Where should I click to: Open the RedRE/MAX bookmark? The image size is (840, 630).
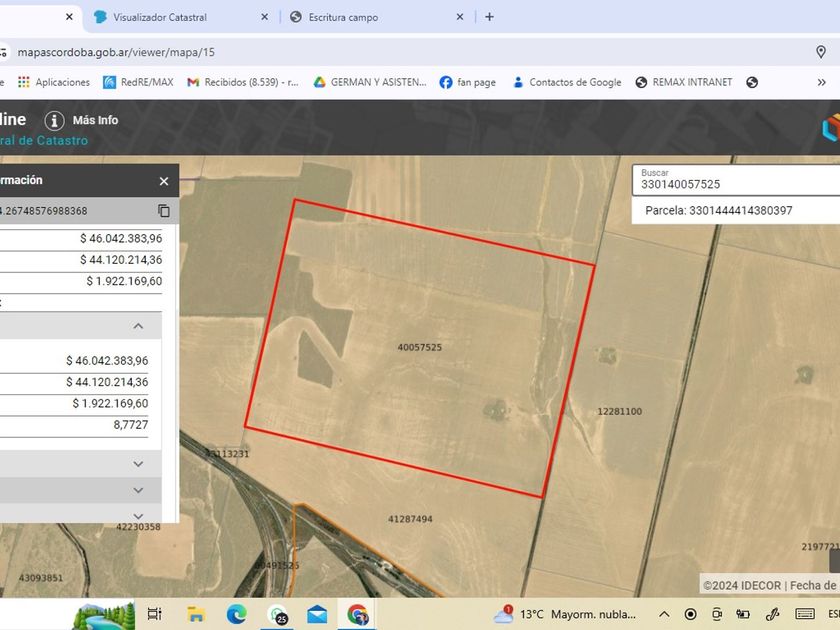click(x=140, y=83)
